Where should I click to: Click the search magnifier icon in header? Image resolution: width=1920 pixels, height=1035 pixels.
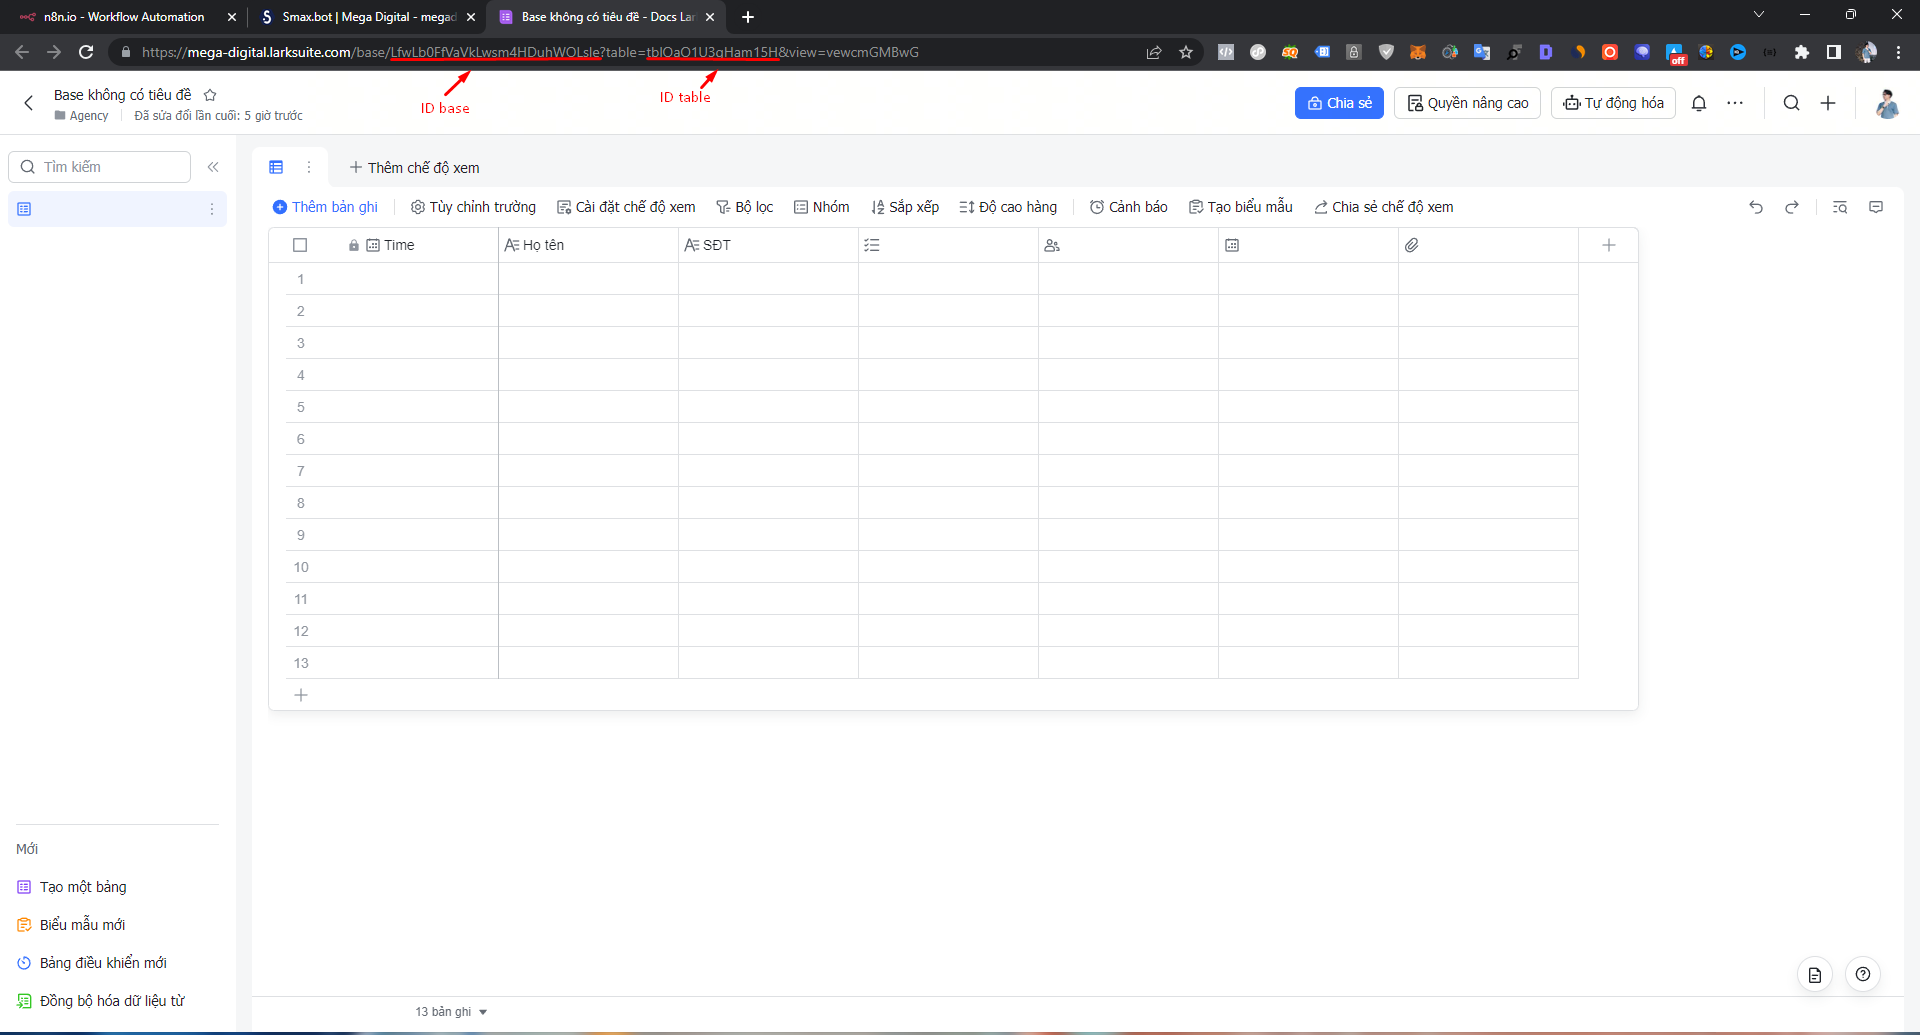click(1791, 103)
